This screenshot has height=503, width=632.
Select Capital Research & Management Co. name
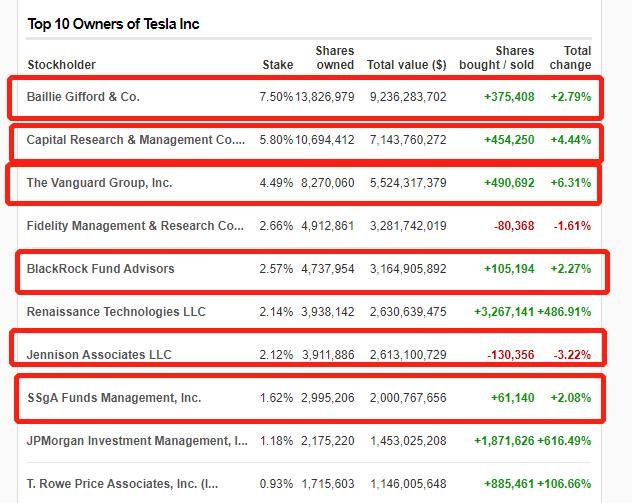tap(135, 140)
